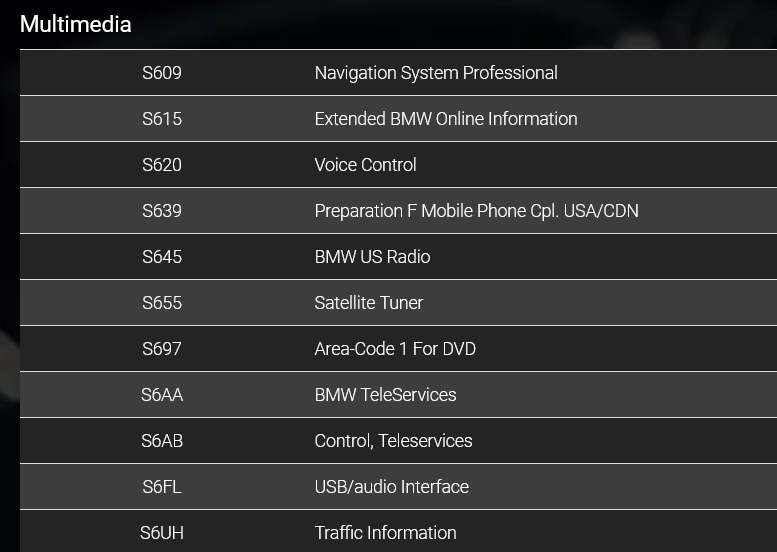Image resolution: width=777 pixels, height=552 pixels.
Task: Click the Voice Control entry
Action: point(365,165)
